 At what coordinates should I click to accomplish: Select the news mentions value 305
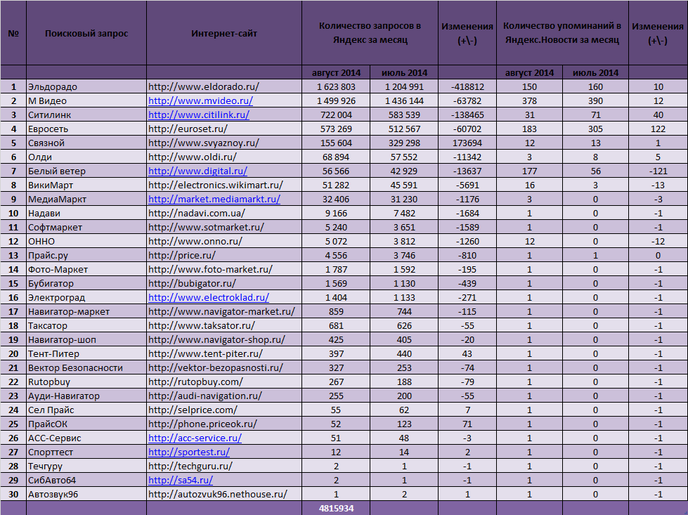coord(595,129)
